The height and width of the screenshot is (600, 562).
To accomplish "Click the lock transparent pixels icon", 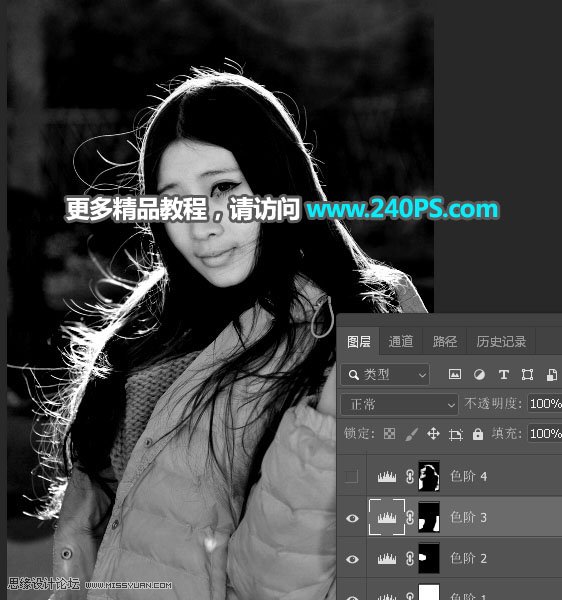I will [x=389, y=434].
